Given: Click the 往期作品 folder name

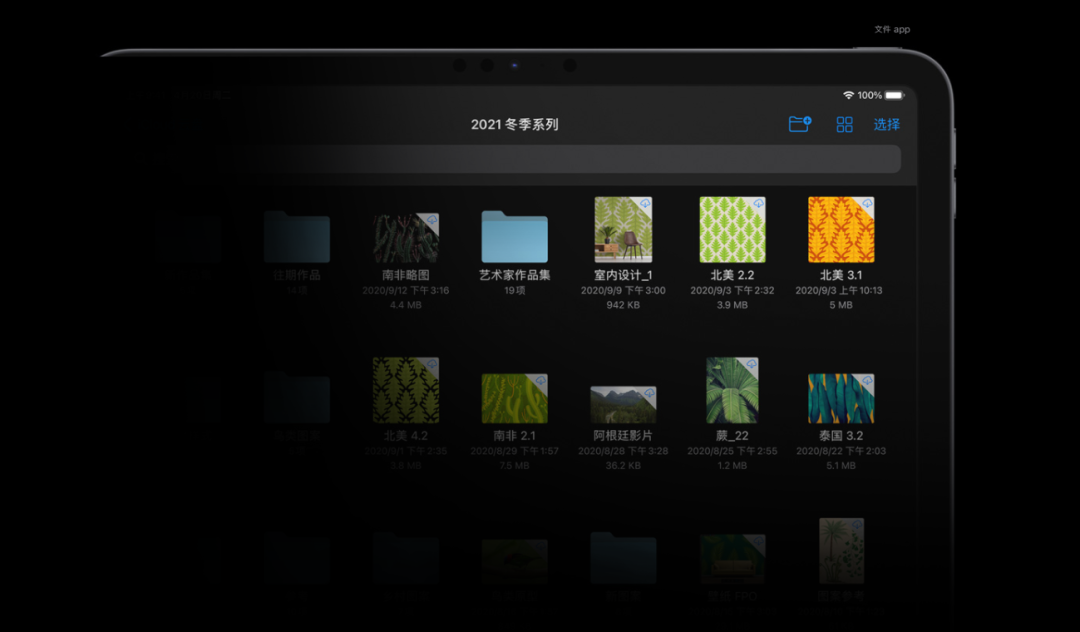Looking at the screenshot, I should [297, 275].
